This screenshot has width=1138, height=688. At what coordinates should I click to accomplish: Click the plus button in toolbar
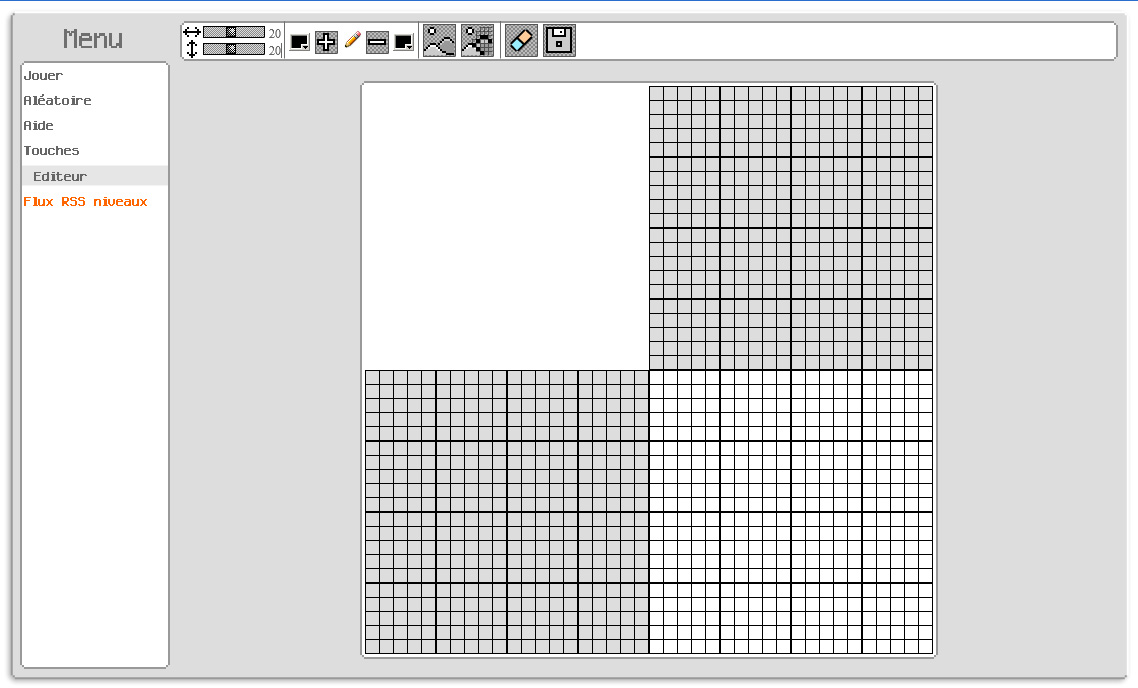click(x=326, y=42)
